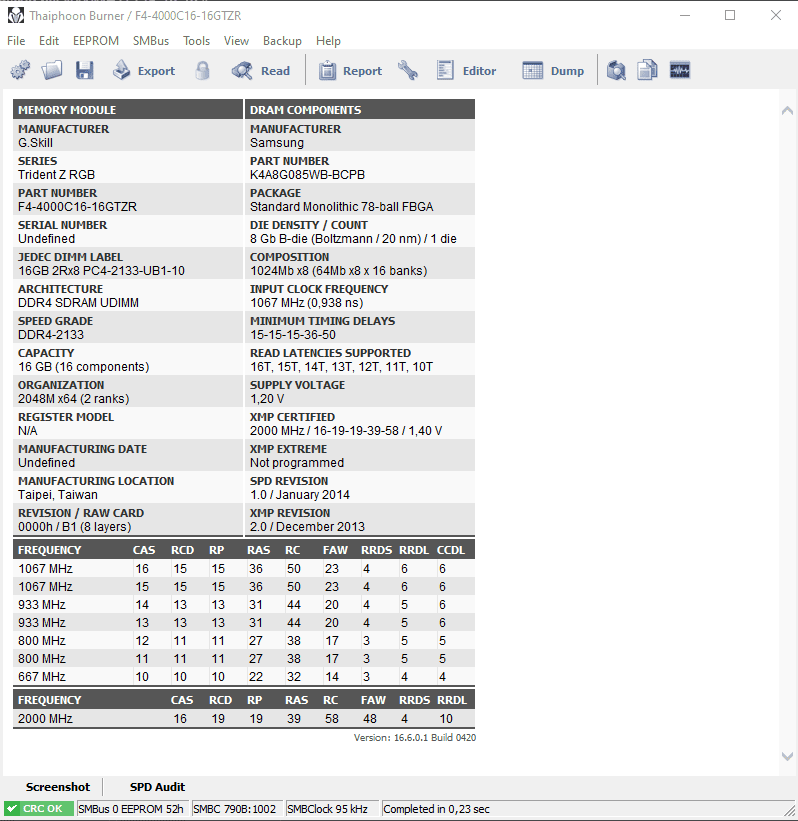
Task: Click the Read SPD button
Action: (261, 70)
